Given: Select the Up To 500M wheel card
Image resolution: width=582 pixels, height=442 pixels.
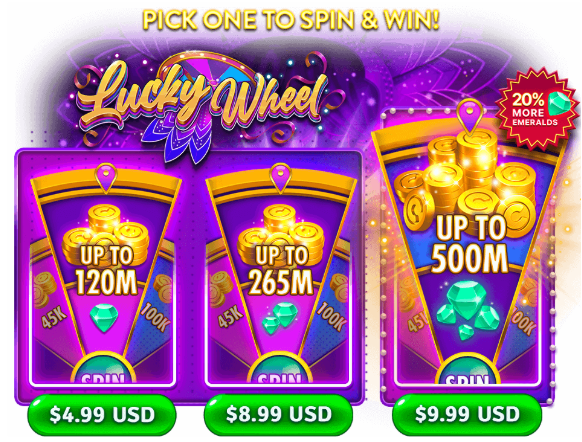Looking at the screenshot, I should 468,252.
